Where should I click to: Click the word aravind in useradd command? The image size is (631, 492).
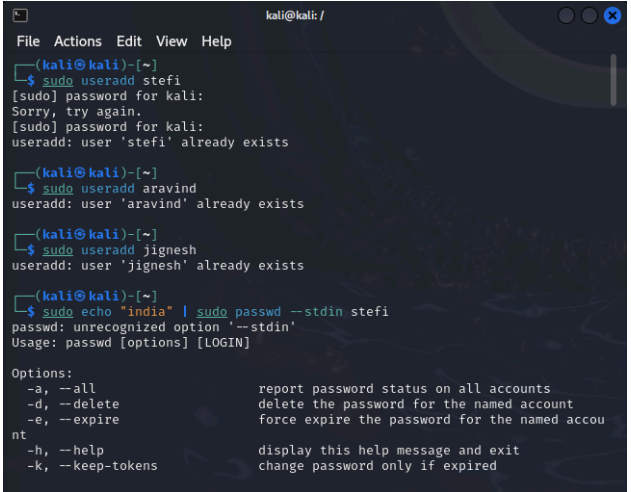click(169, 189)
